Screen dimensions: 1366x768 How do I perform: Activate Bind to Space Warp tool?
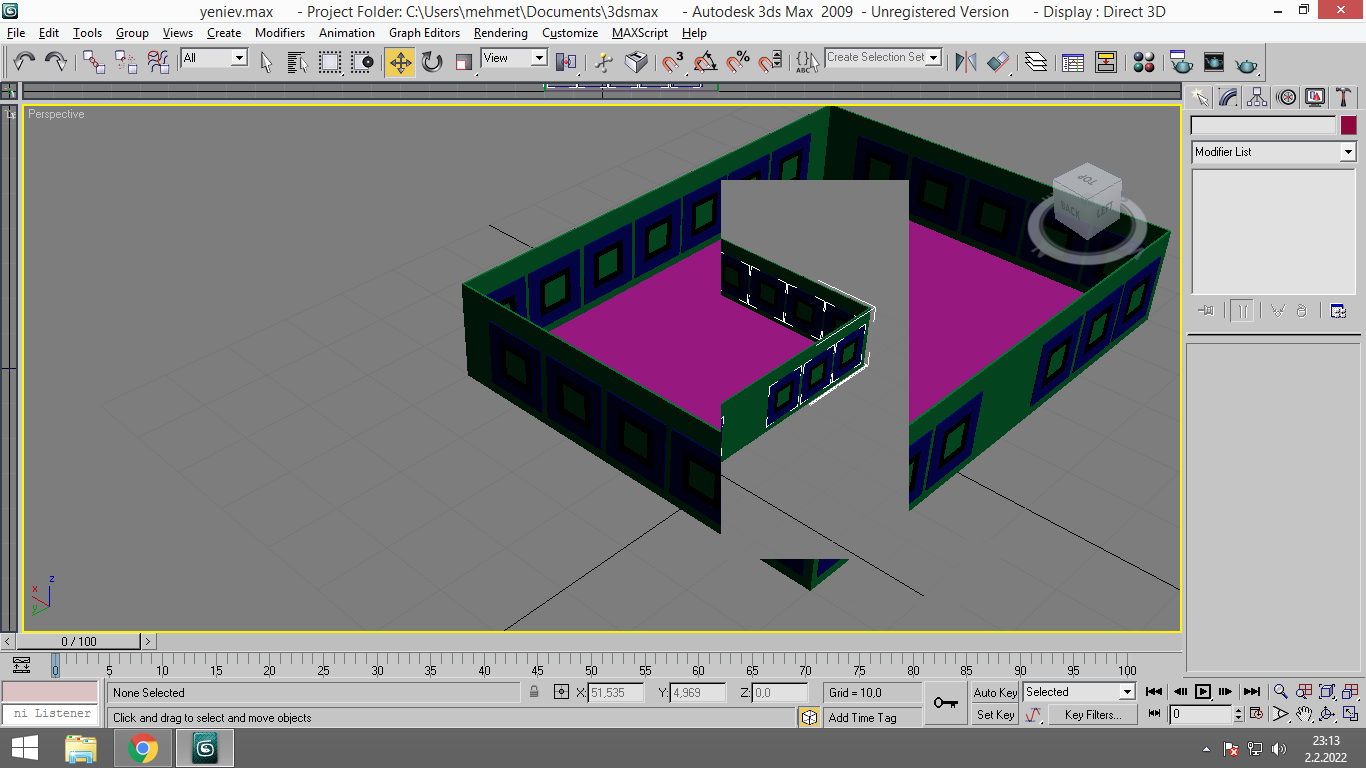point(158,62)
